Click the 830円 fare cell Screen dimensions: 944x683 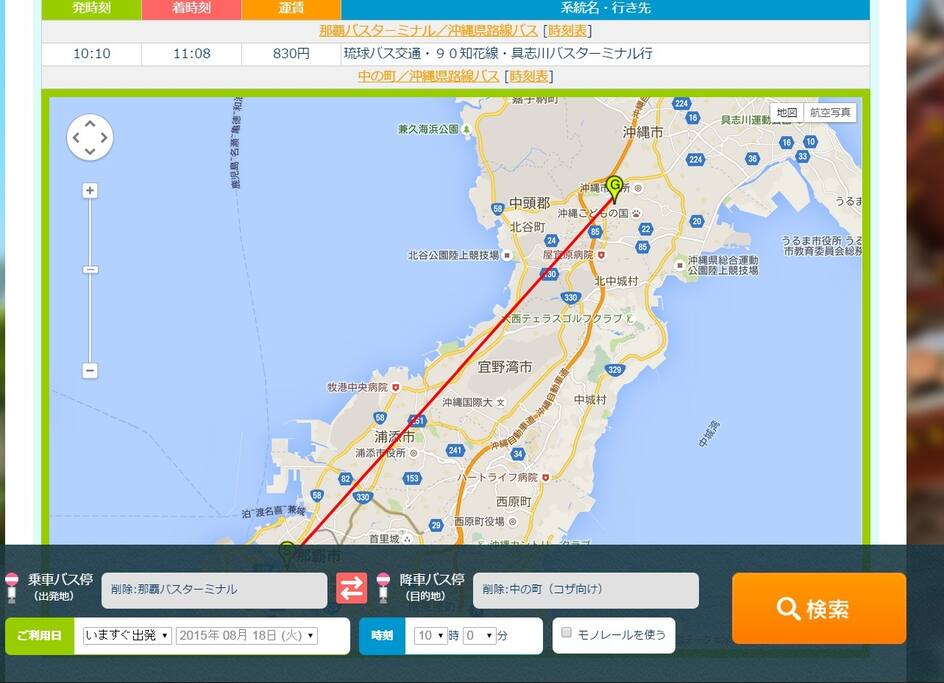tap(291, 54)
